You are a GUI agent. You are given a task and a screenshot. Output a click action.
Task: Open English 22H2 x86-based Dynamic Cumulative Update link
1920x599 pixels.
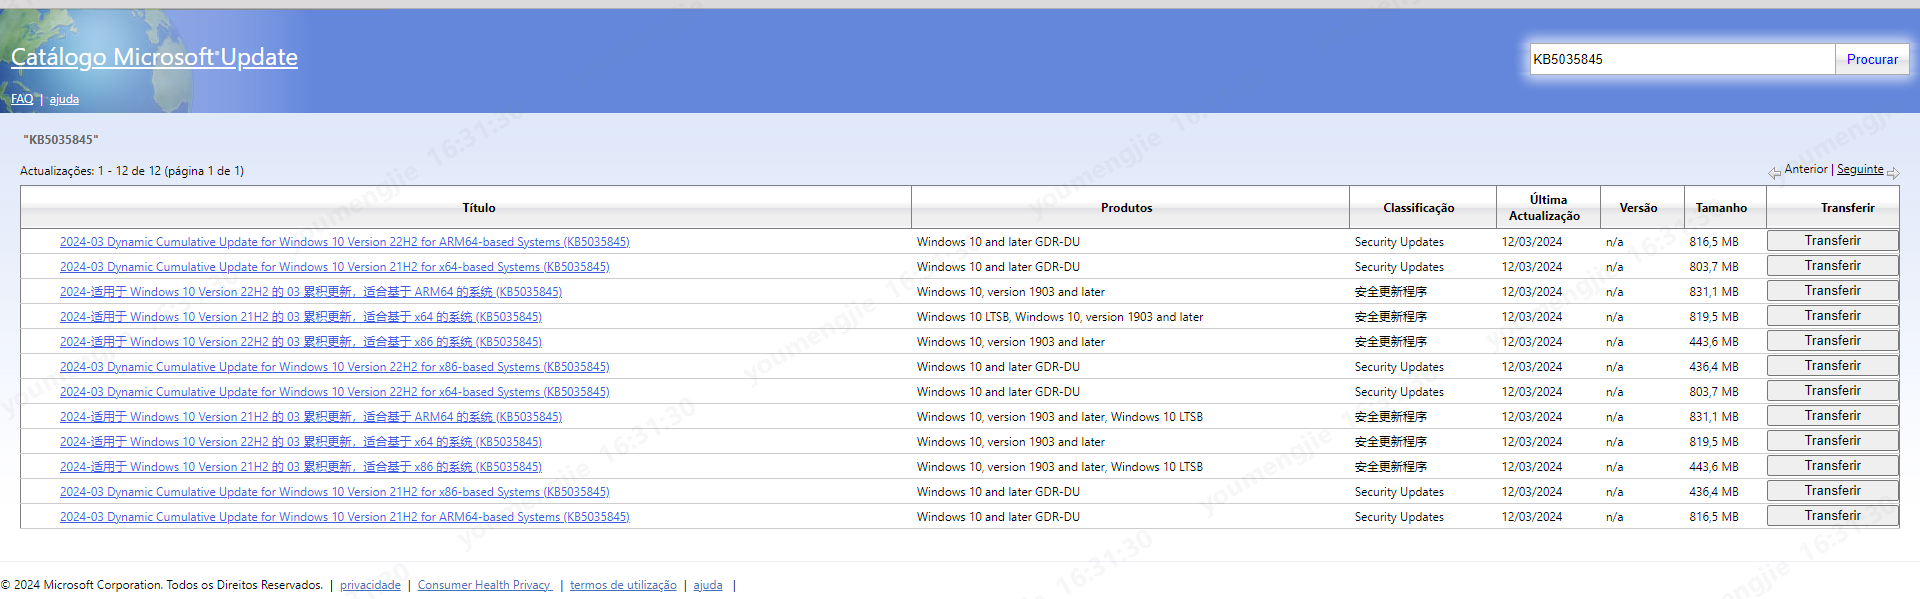335,367
